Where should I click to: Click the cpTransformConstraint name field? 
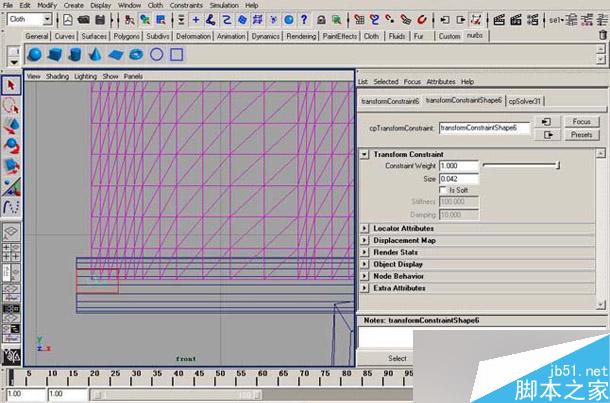[484, 128]
